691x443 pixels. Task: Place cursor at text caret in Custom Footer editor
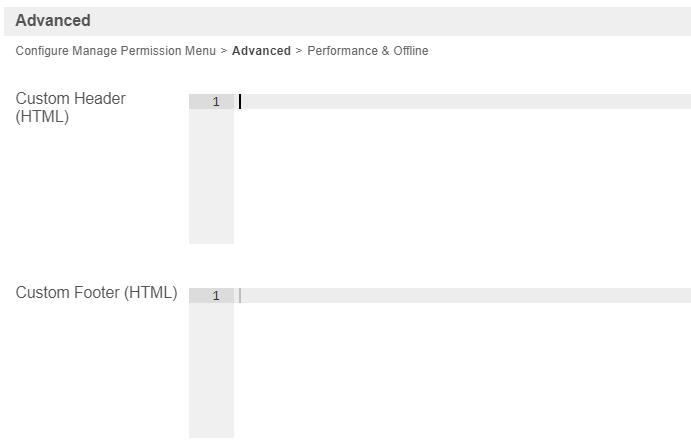(x=241, y=296)
